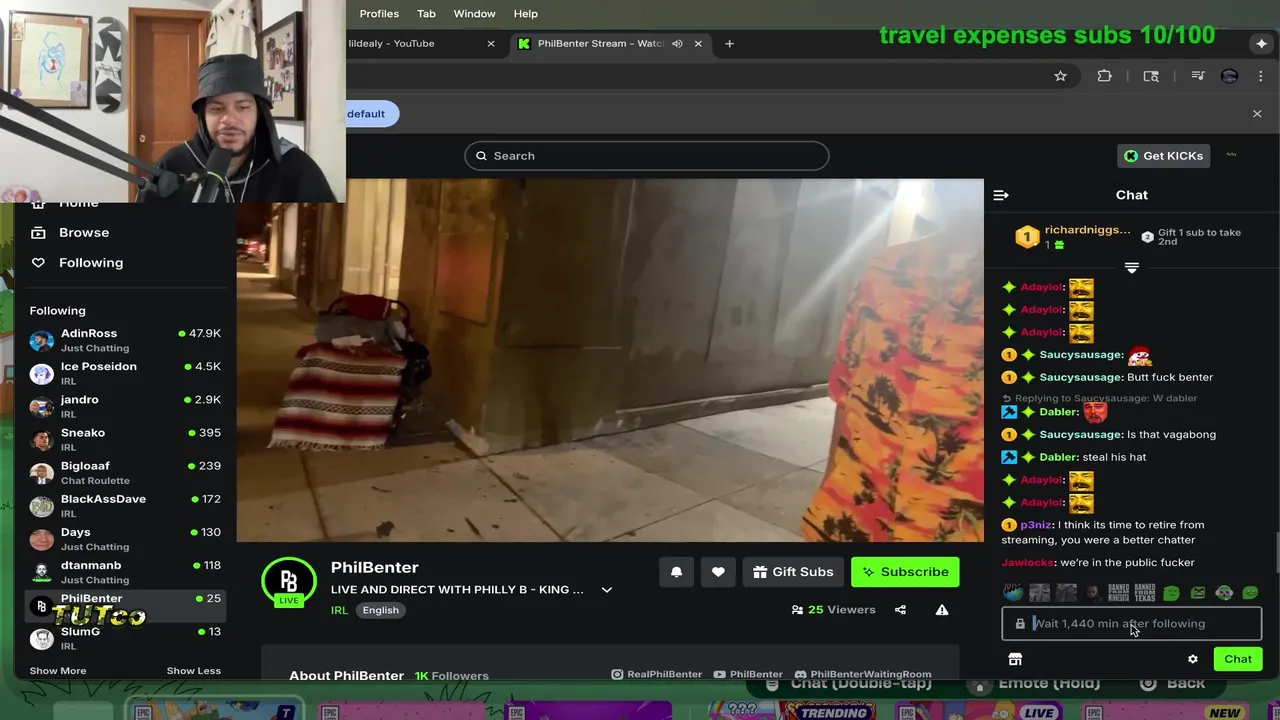The width and height of the screenshot is (1280, 720).
Task: Collapse the chat using the arrow icon
Action: click(1001, 195)
